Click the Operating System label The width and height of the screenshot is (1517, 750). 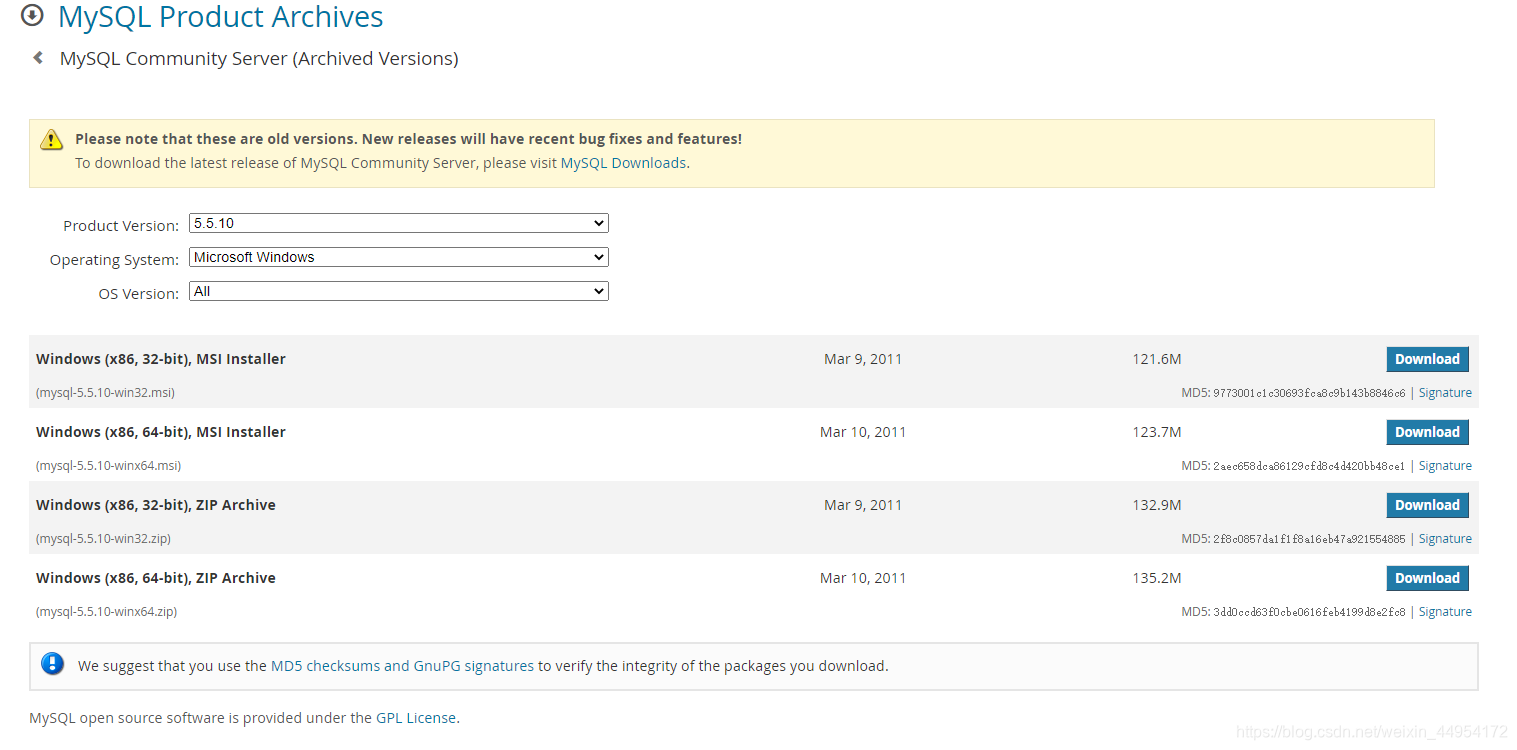(115, 260)
